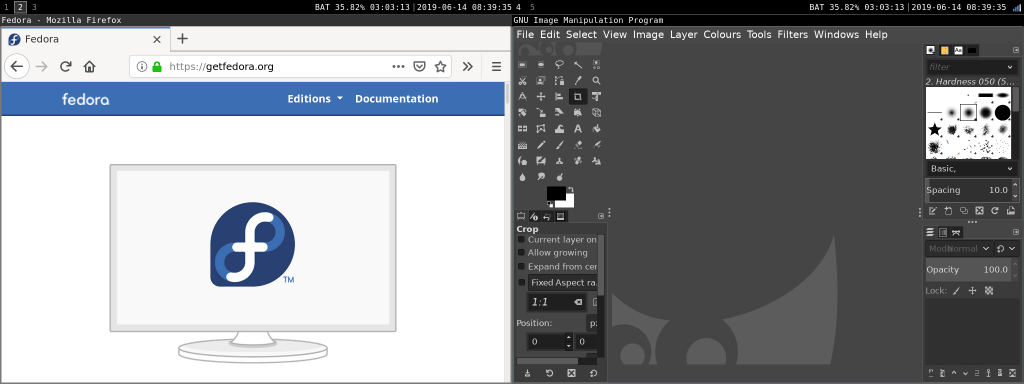This screenshot has width=1024, height=384.
Task: Select the Gradient tool
Action: click(522, 145)
